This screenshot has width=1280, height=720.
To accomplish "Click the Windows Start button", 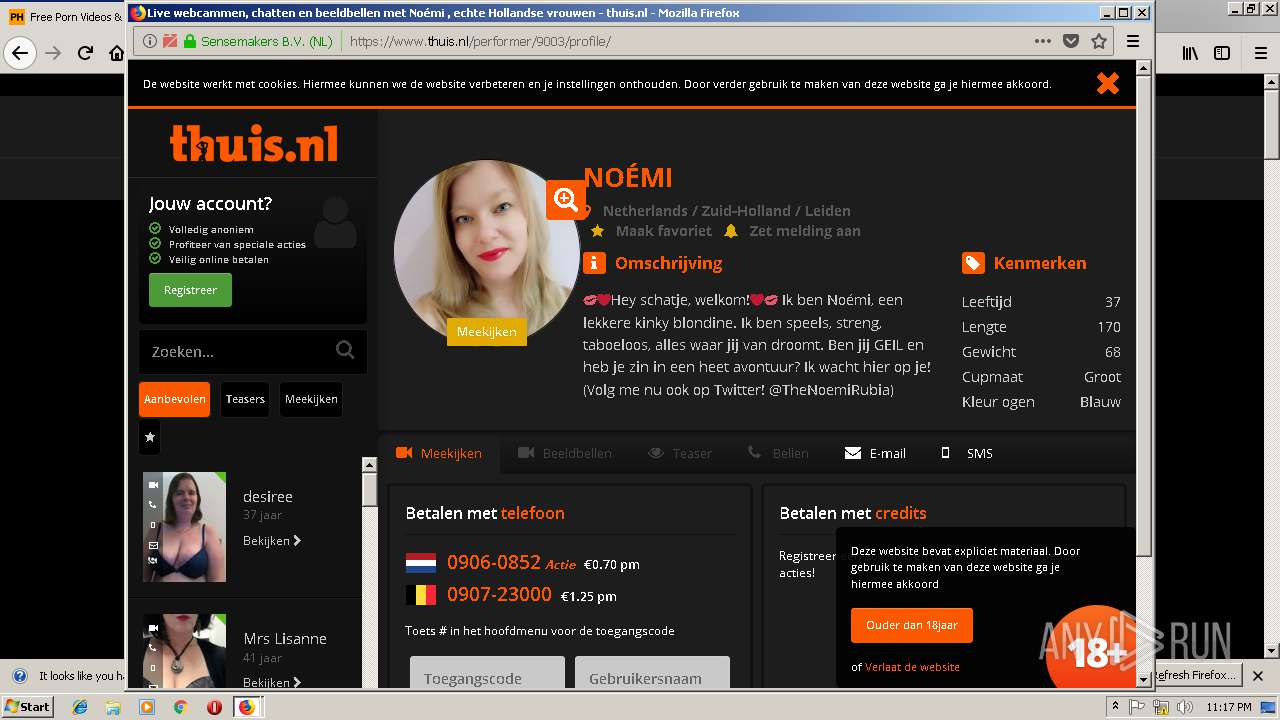I will coord(28,707).
